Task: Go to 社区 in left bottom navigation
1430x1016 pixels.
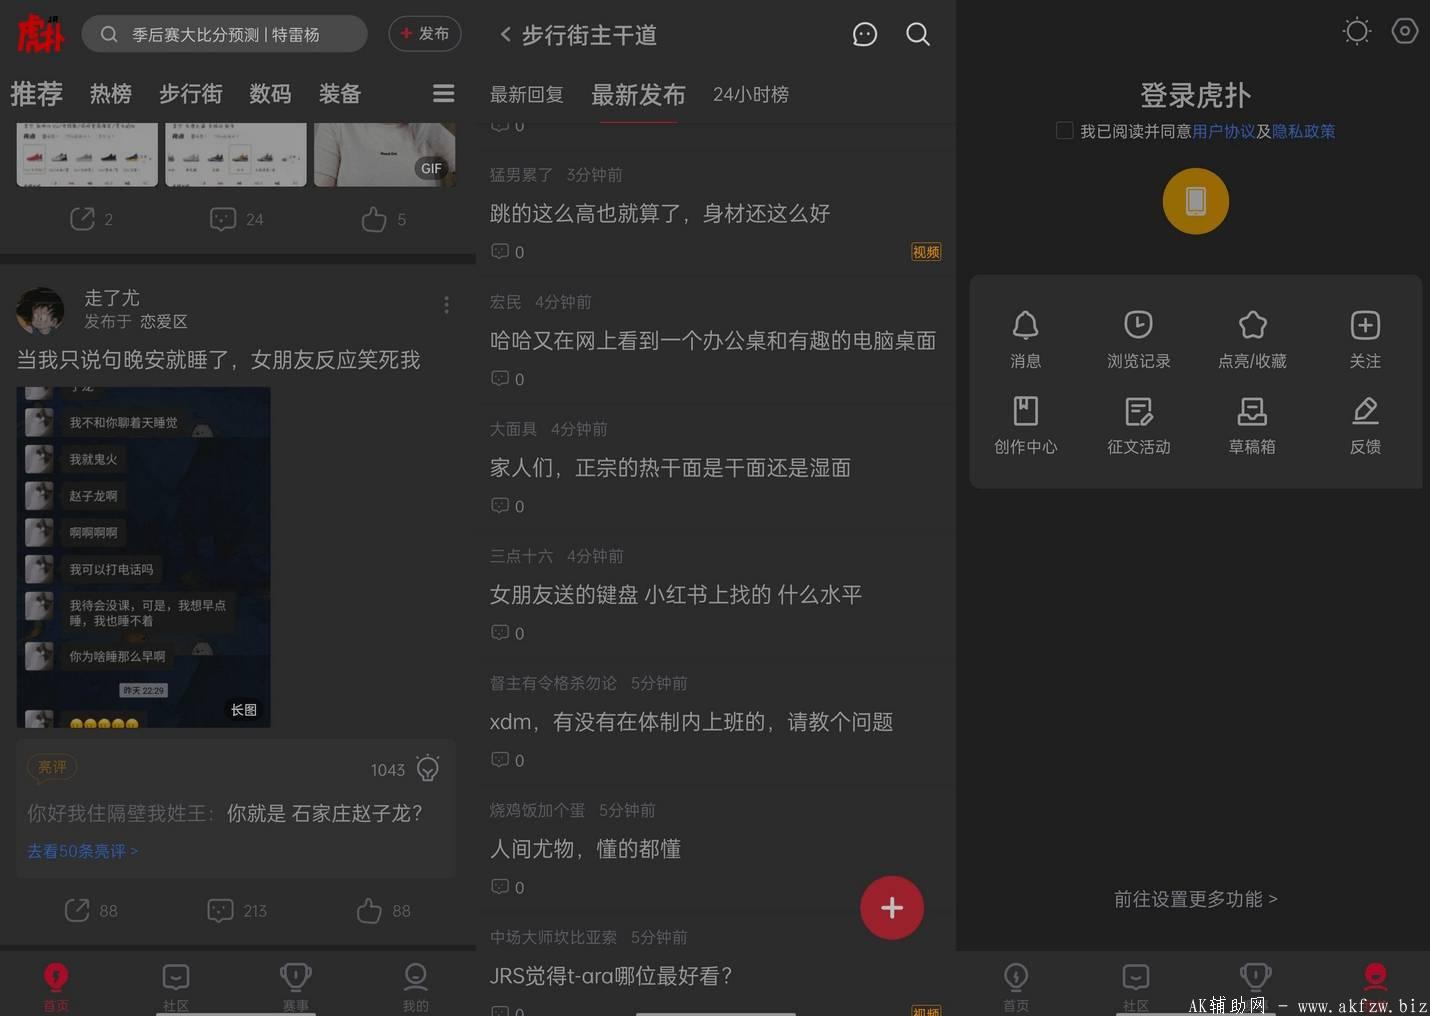Action: 176,986
